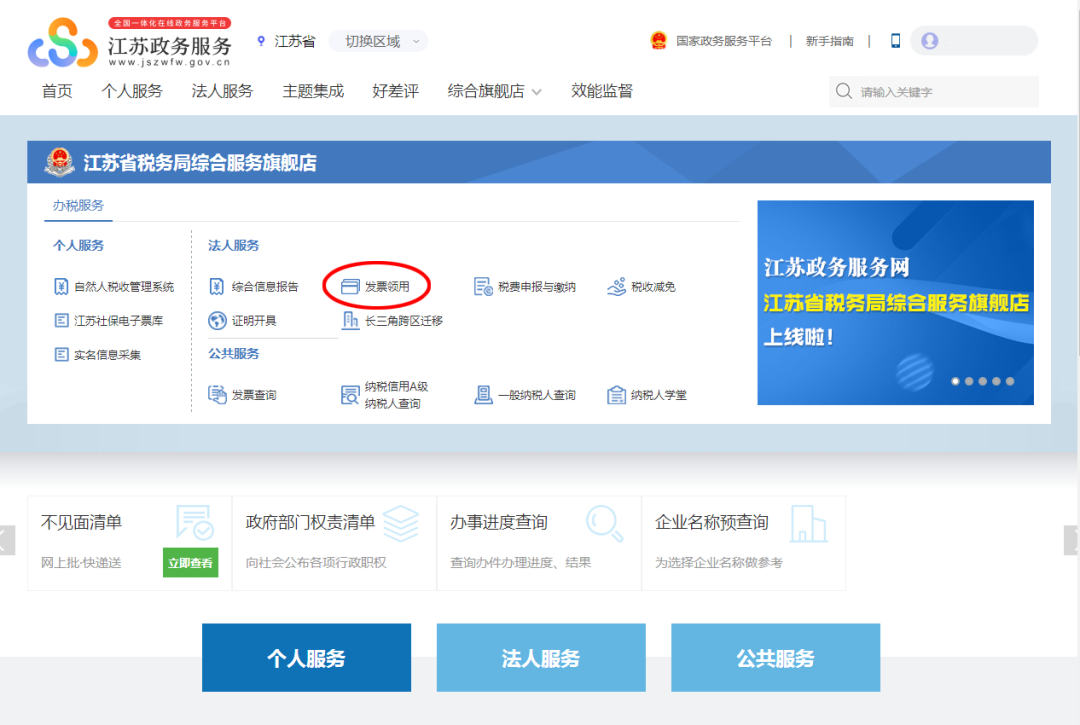Click the 税收减免 hand icon
This screenshot has height=725, width=1080.
point(616,286)
